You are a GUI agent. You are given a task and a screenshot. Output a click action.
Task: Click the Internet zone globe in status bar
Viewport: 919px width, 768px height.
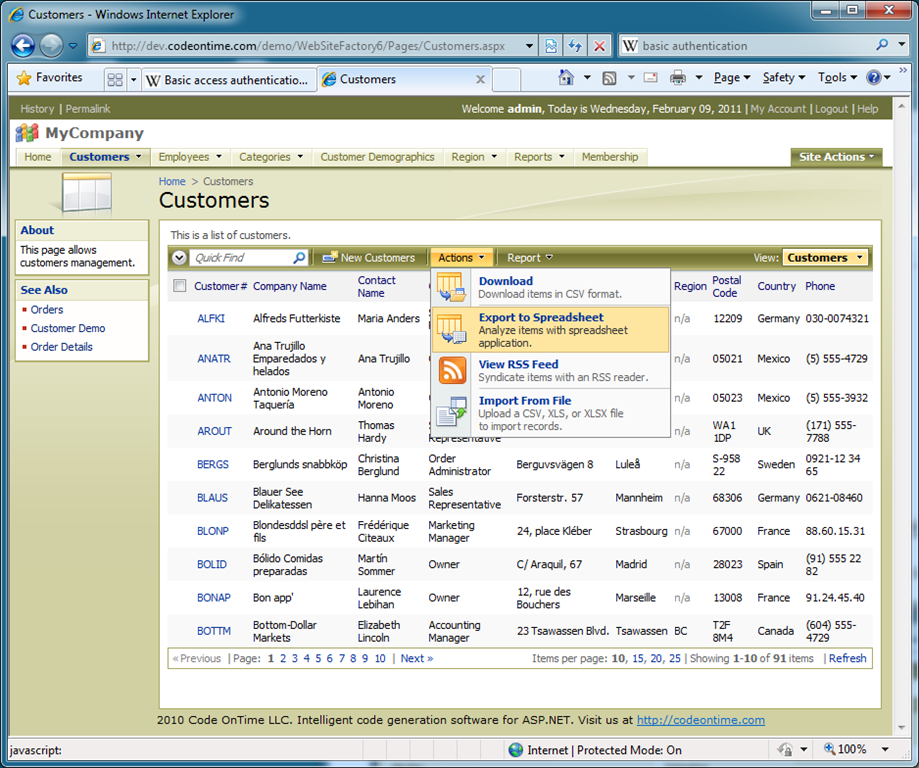[x=516, y=750]
